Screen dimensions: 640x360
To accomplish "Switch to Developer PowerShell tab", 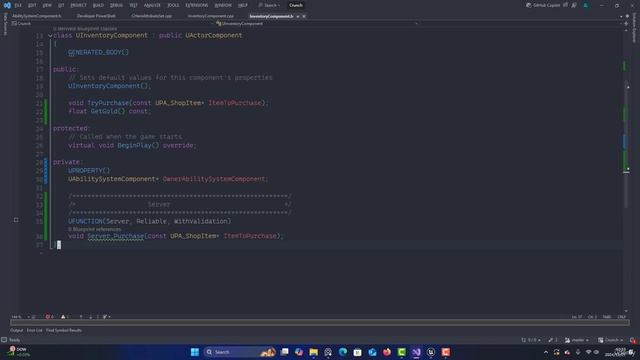I will (96, 16).
